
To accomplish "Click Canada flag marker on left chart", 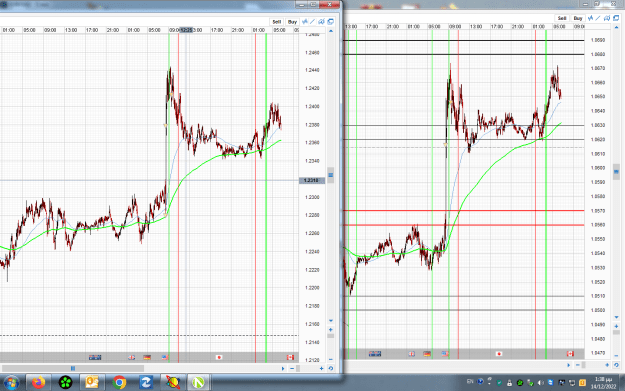I will [x=290, y=358].
